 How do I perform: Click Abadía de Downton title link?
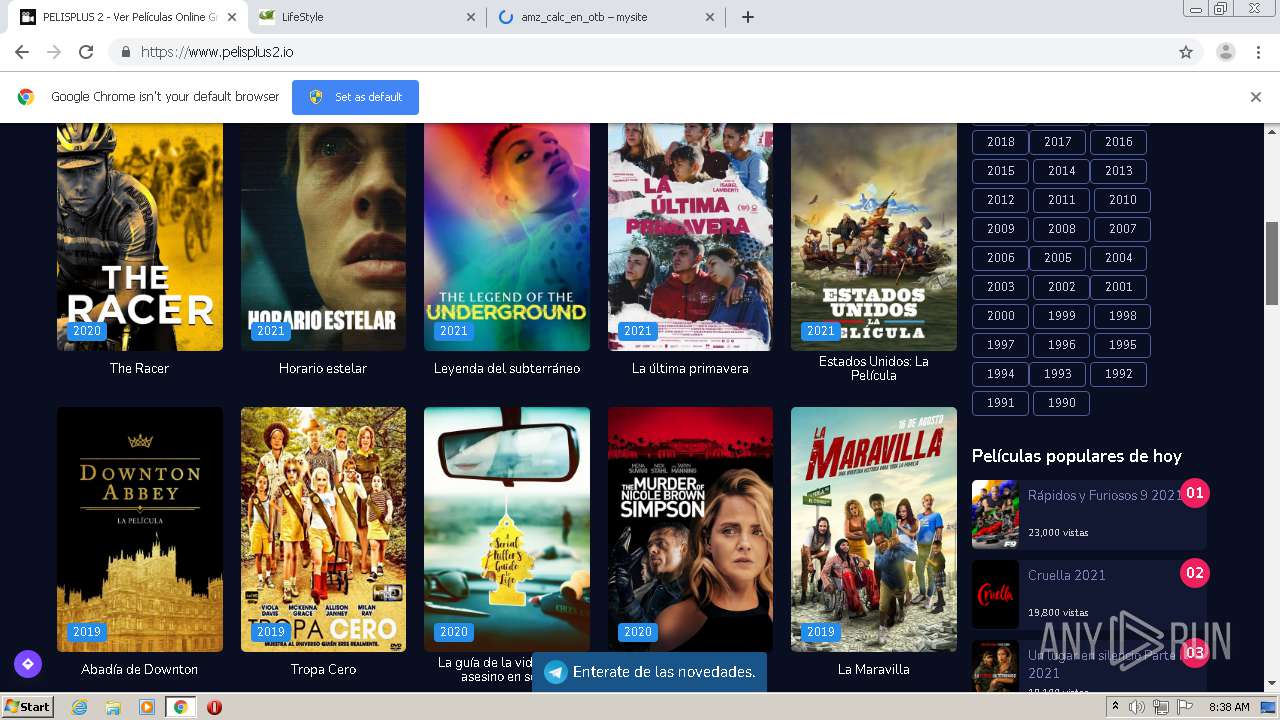139,669
